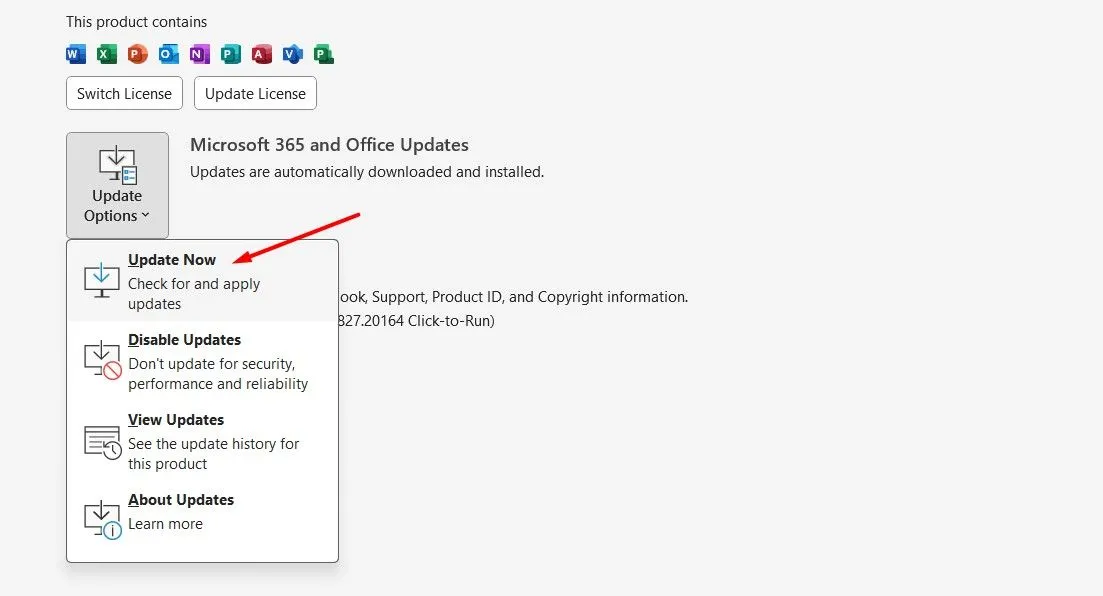Click the Update Now download icon
This screenshot has height=596, width=1103.
click(x=100, y=280)
